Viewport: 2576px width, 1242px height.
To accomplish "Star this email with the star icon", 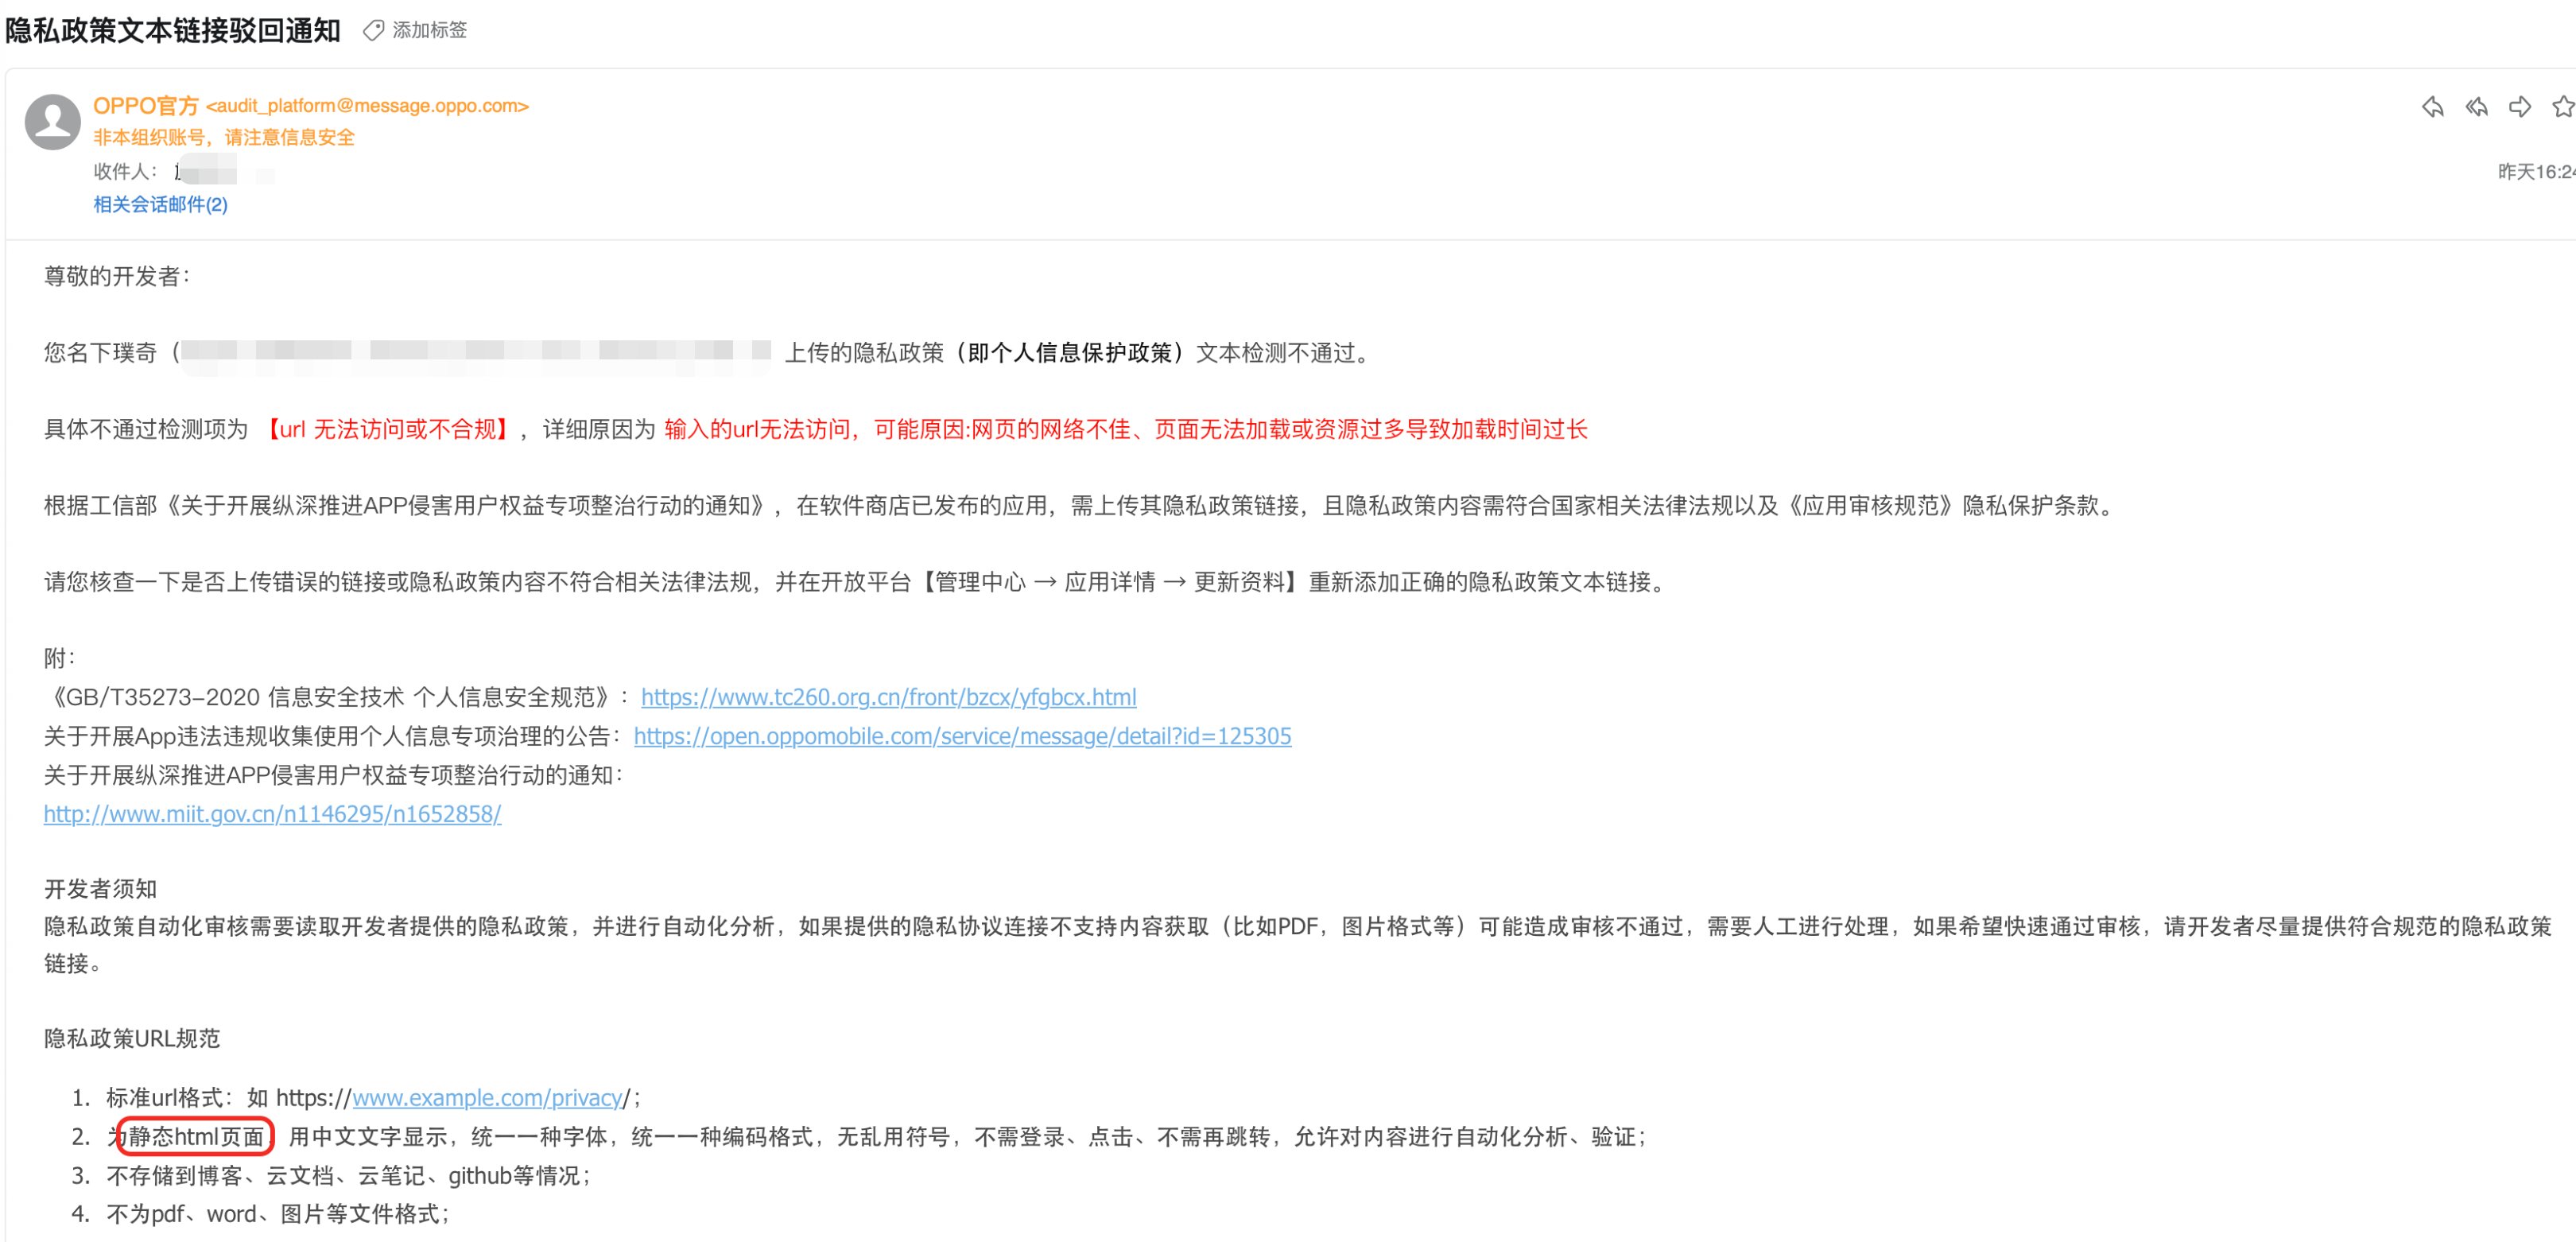I will point(2563,107).
